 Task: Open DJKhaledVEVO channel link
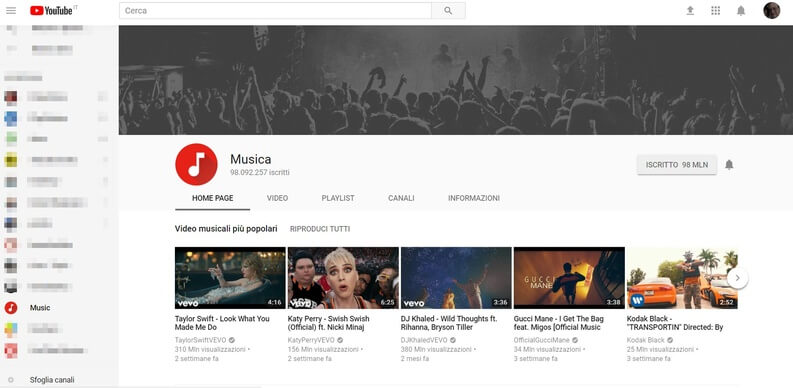tap(424, 340)
